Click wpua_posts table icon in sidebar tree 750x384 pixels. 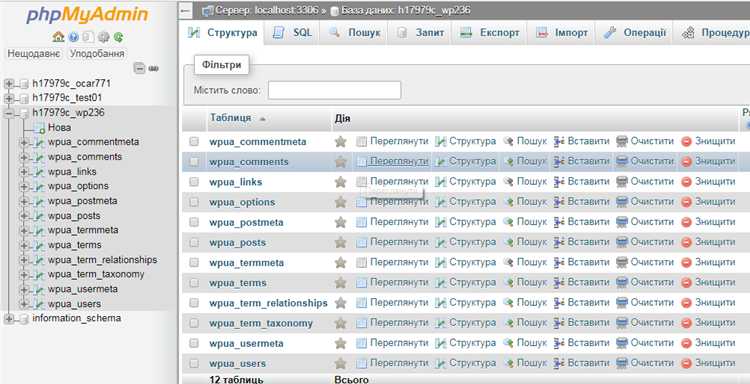40,216
